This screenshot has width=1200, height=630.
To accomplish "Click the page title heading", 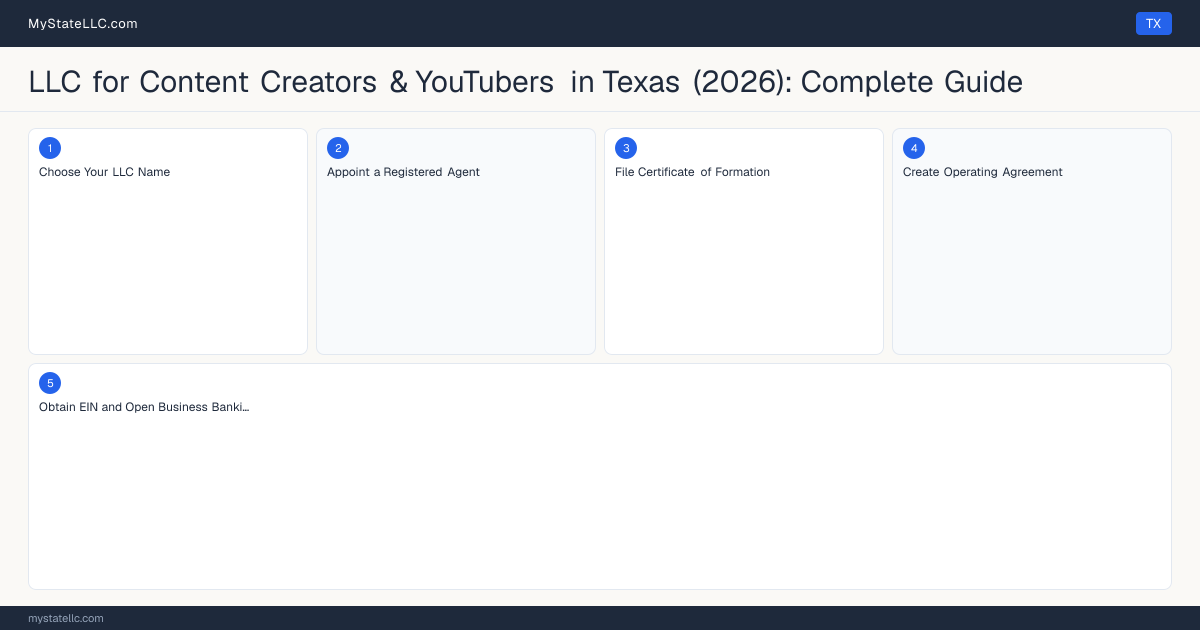I will click(526, 81).
